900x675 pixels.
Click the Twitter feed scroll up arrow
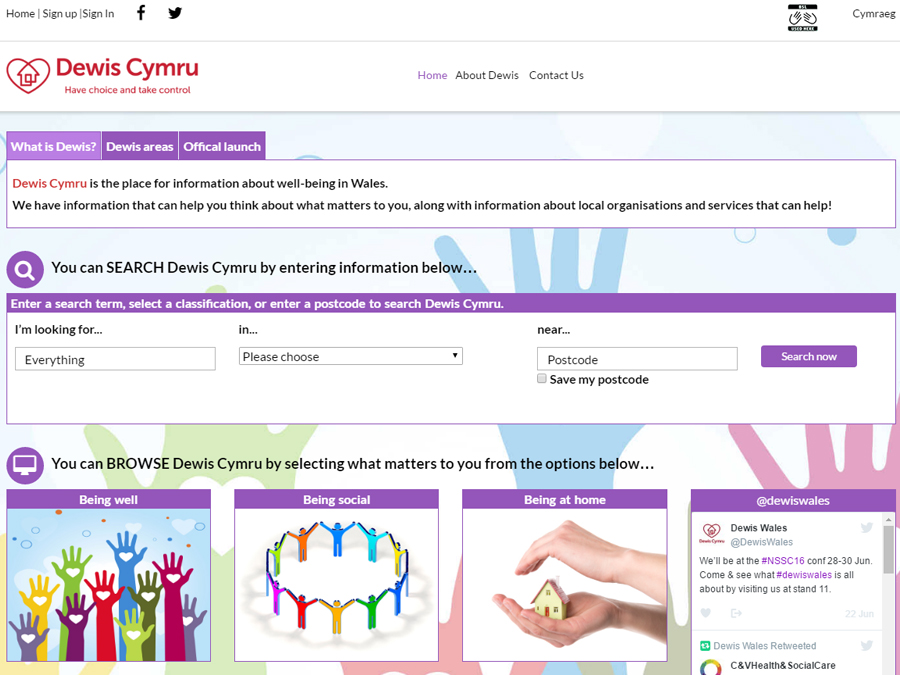889,519
